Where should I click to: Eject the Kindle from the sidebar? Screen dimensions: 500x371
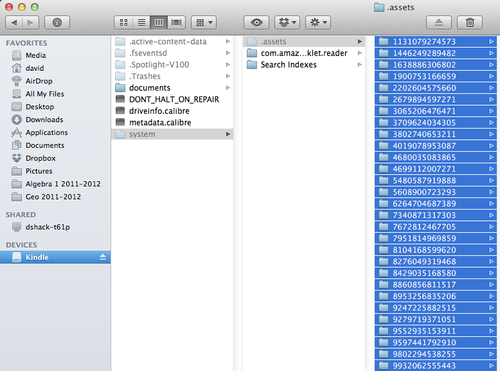point(103,257)
